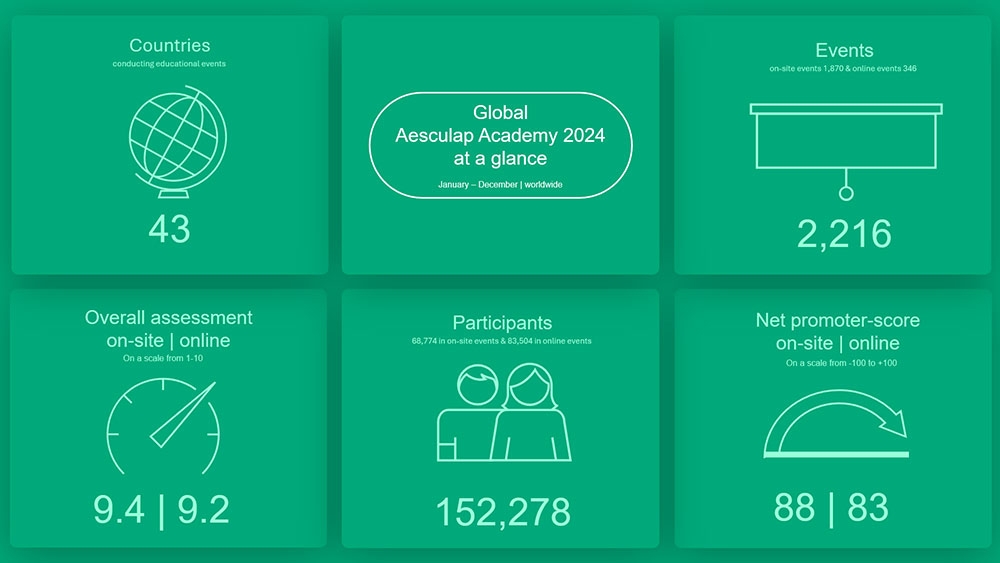The image size is (1000, 563).
Task: Click the 2,216 events total
Action: 844,234
